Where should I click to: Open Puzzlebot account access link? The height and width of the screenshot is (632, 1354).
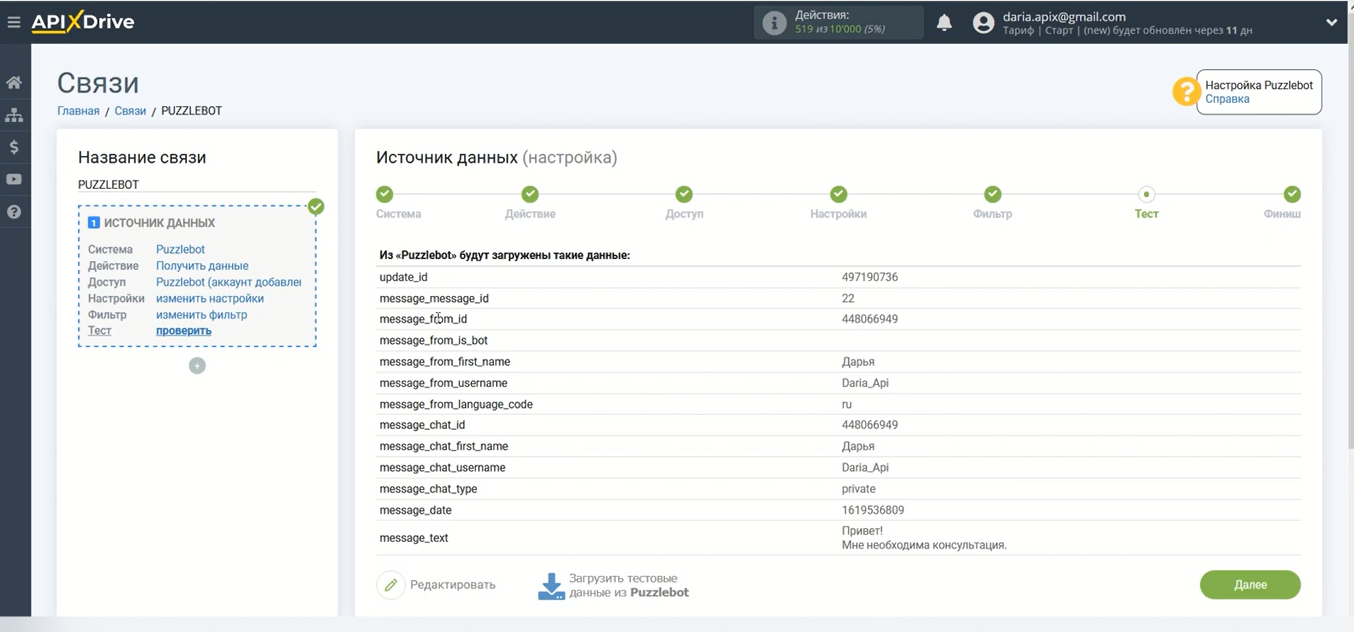click(x=228, y=282)
